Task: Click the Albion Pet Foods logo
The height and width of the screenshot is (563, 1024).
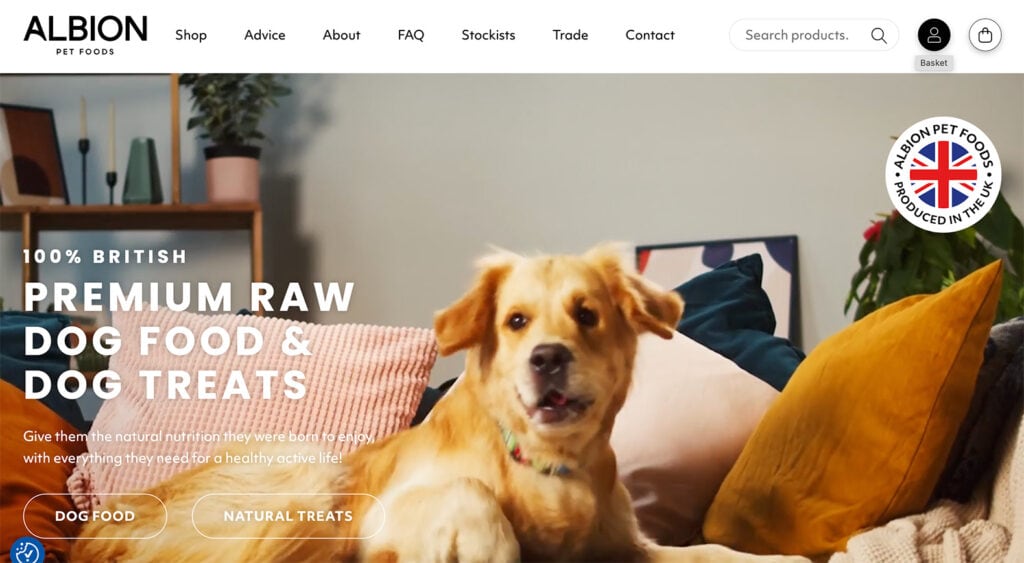Action: pos(86,35)
